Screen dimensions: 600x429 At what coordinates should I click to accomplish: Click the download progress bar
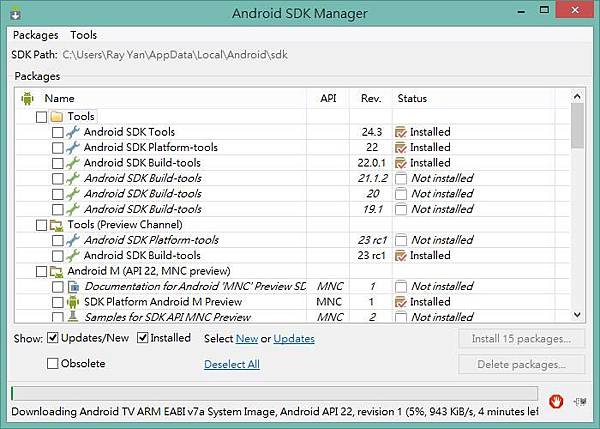274,393
